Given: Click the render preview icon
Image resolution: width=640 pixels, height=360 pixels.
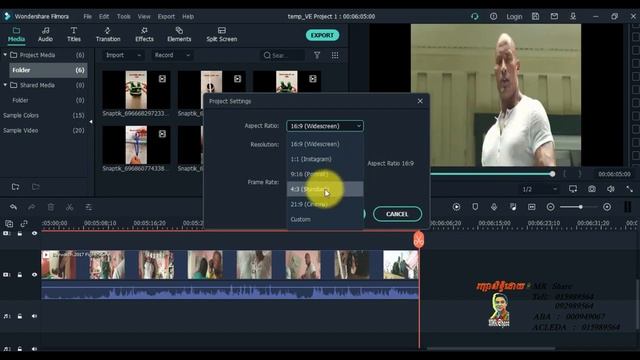Looking at the screenshot, I should pos(456,207).
